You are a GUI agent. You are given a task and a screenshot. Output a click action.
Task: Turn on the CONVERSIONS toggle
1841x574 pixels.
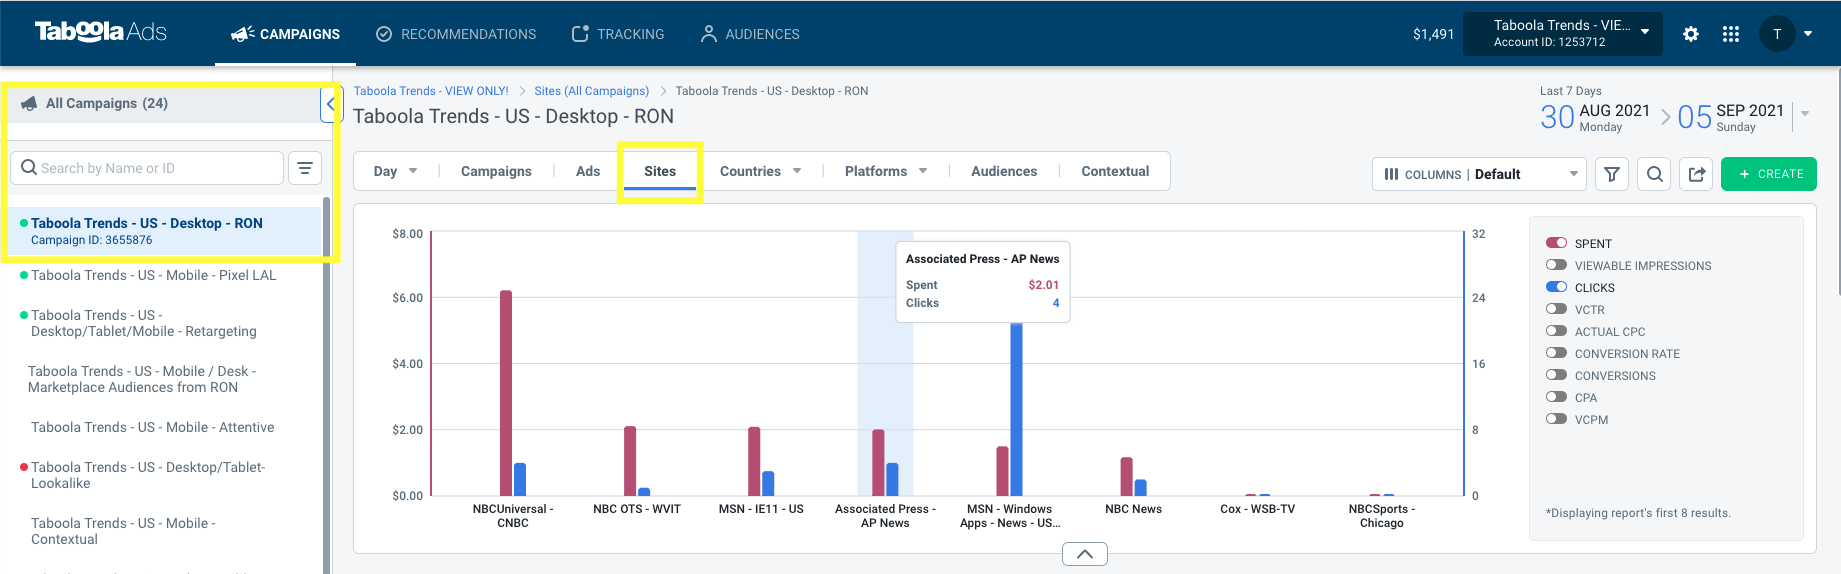click(1556, 375)
